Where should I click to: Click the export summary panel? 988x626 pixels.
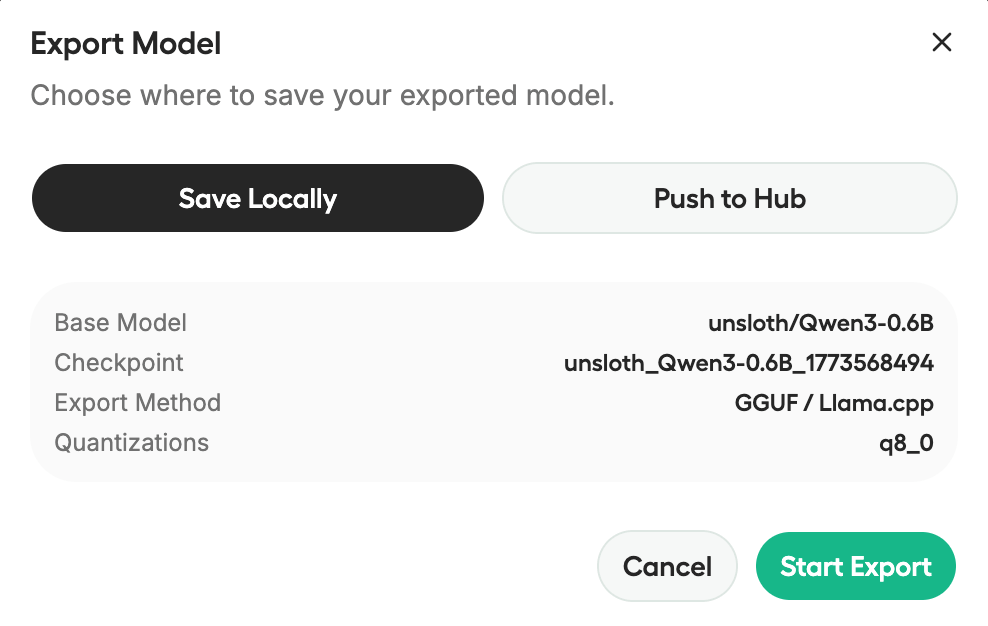pos(494,382)
